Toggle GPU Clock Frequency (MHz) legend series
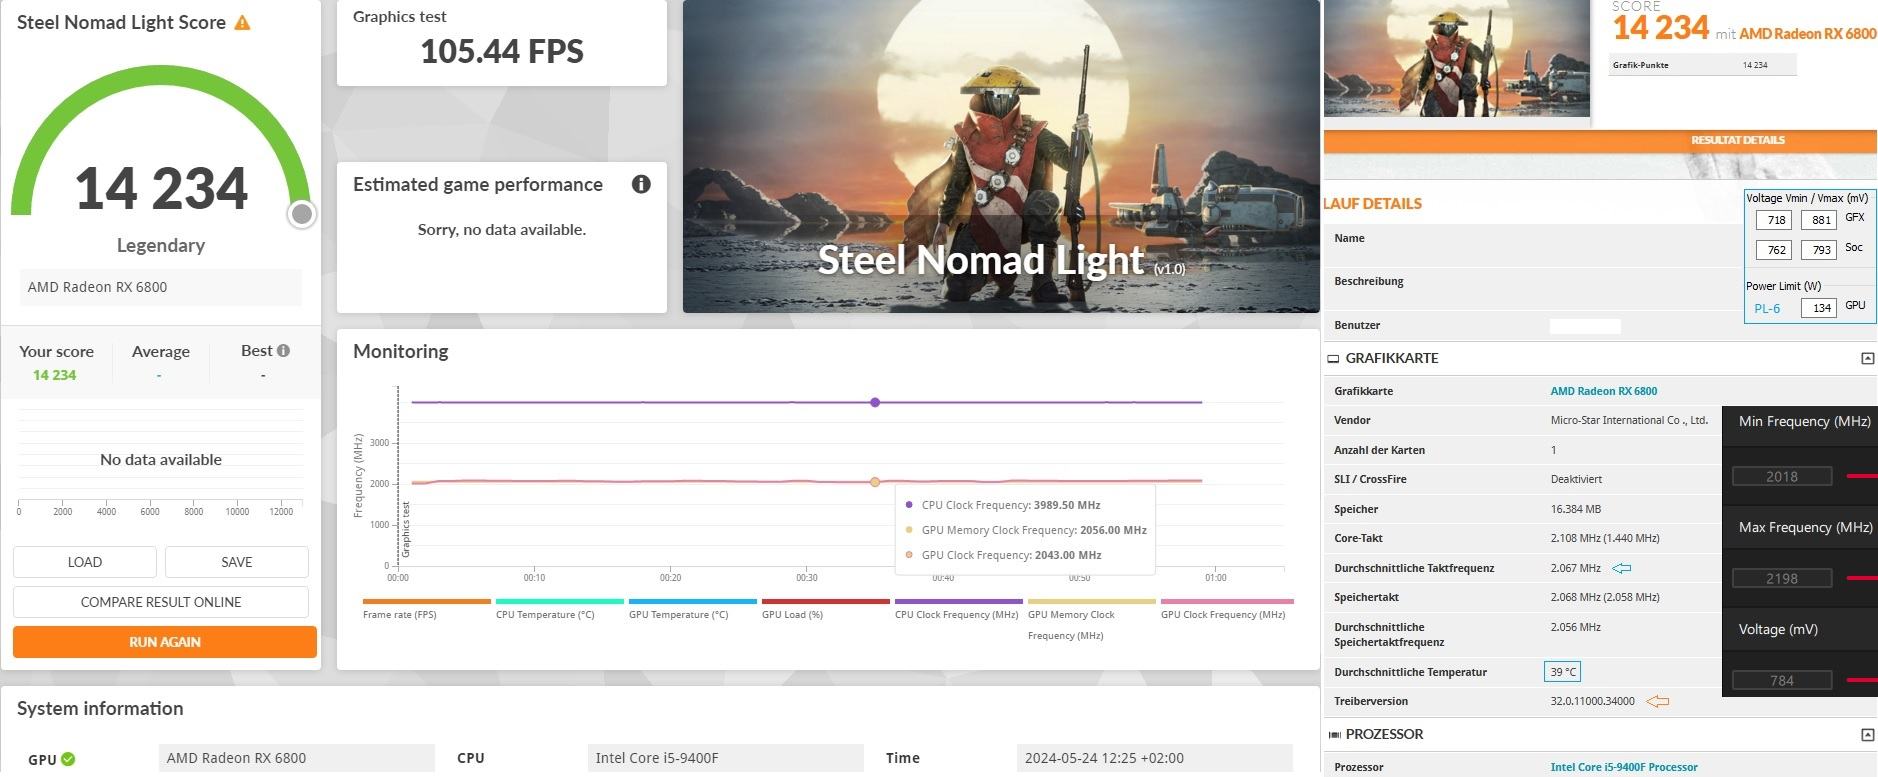The width and height of the screenshot is (1878, 777). pos(1226,609)
